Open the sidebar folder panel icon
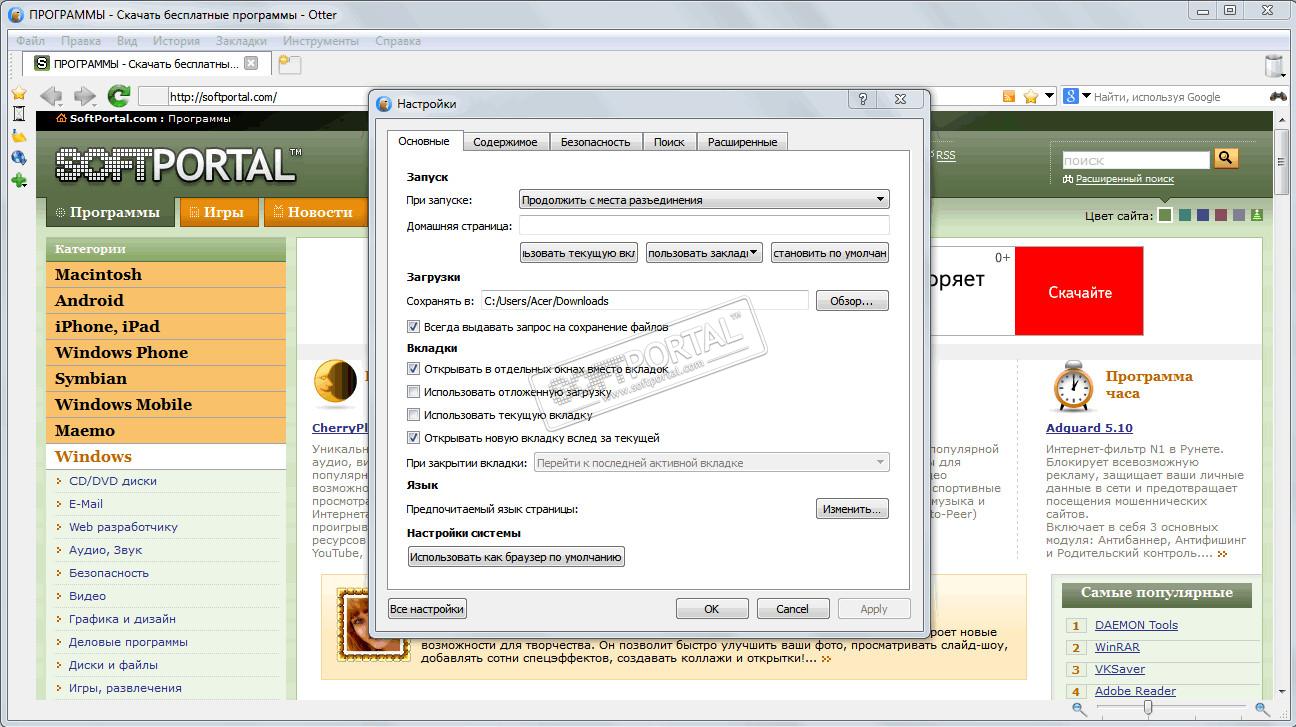The height and width of the screenshot is (727, 1296). [x=18, y=135]
